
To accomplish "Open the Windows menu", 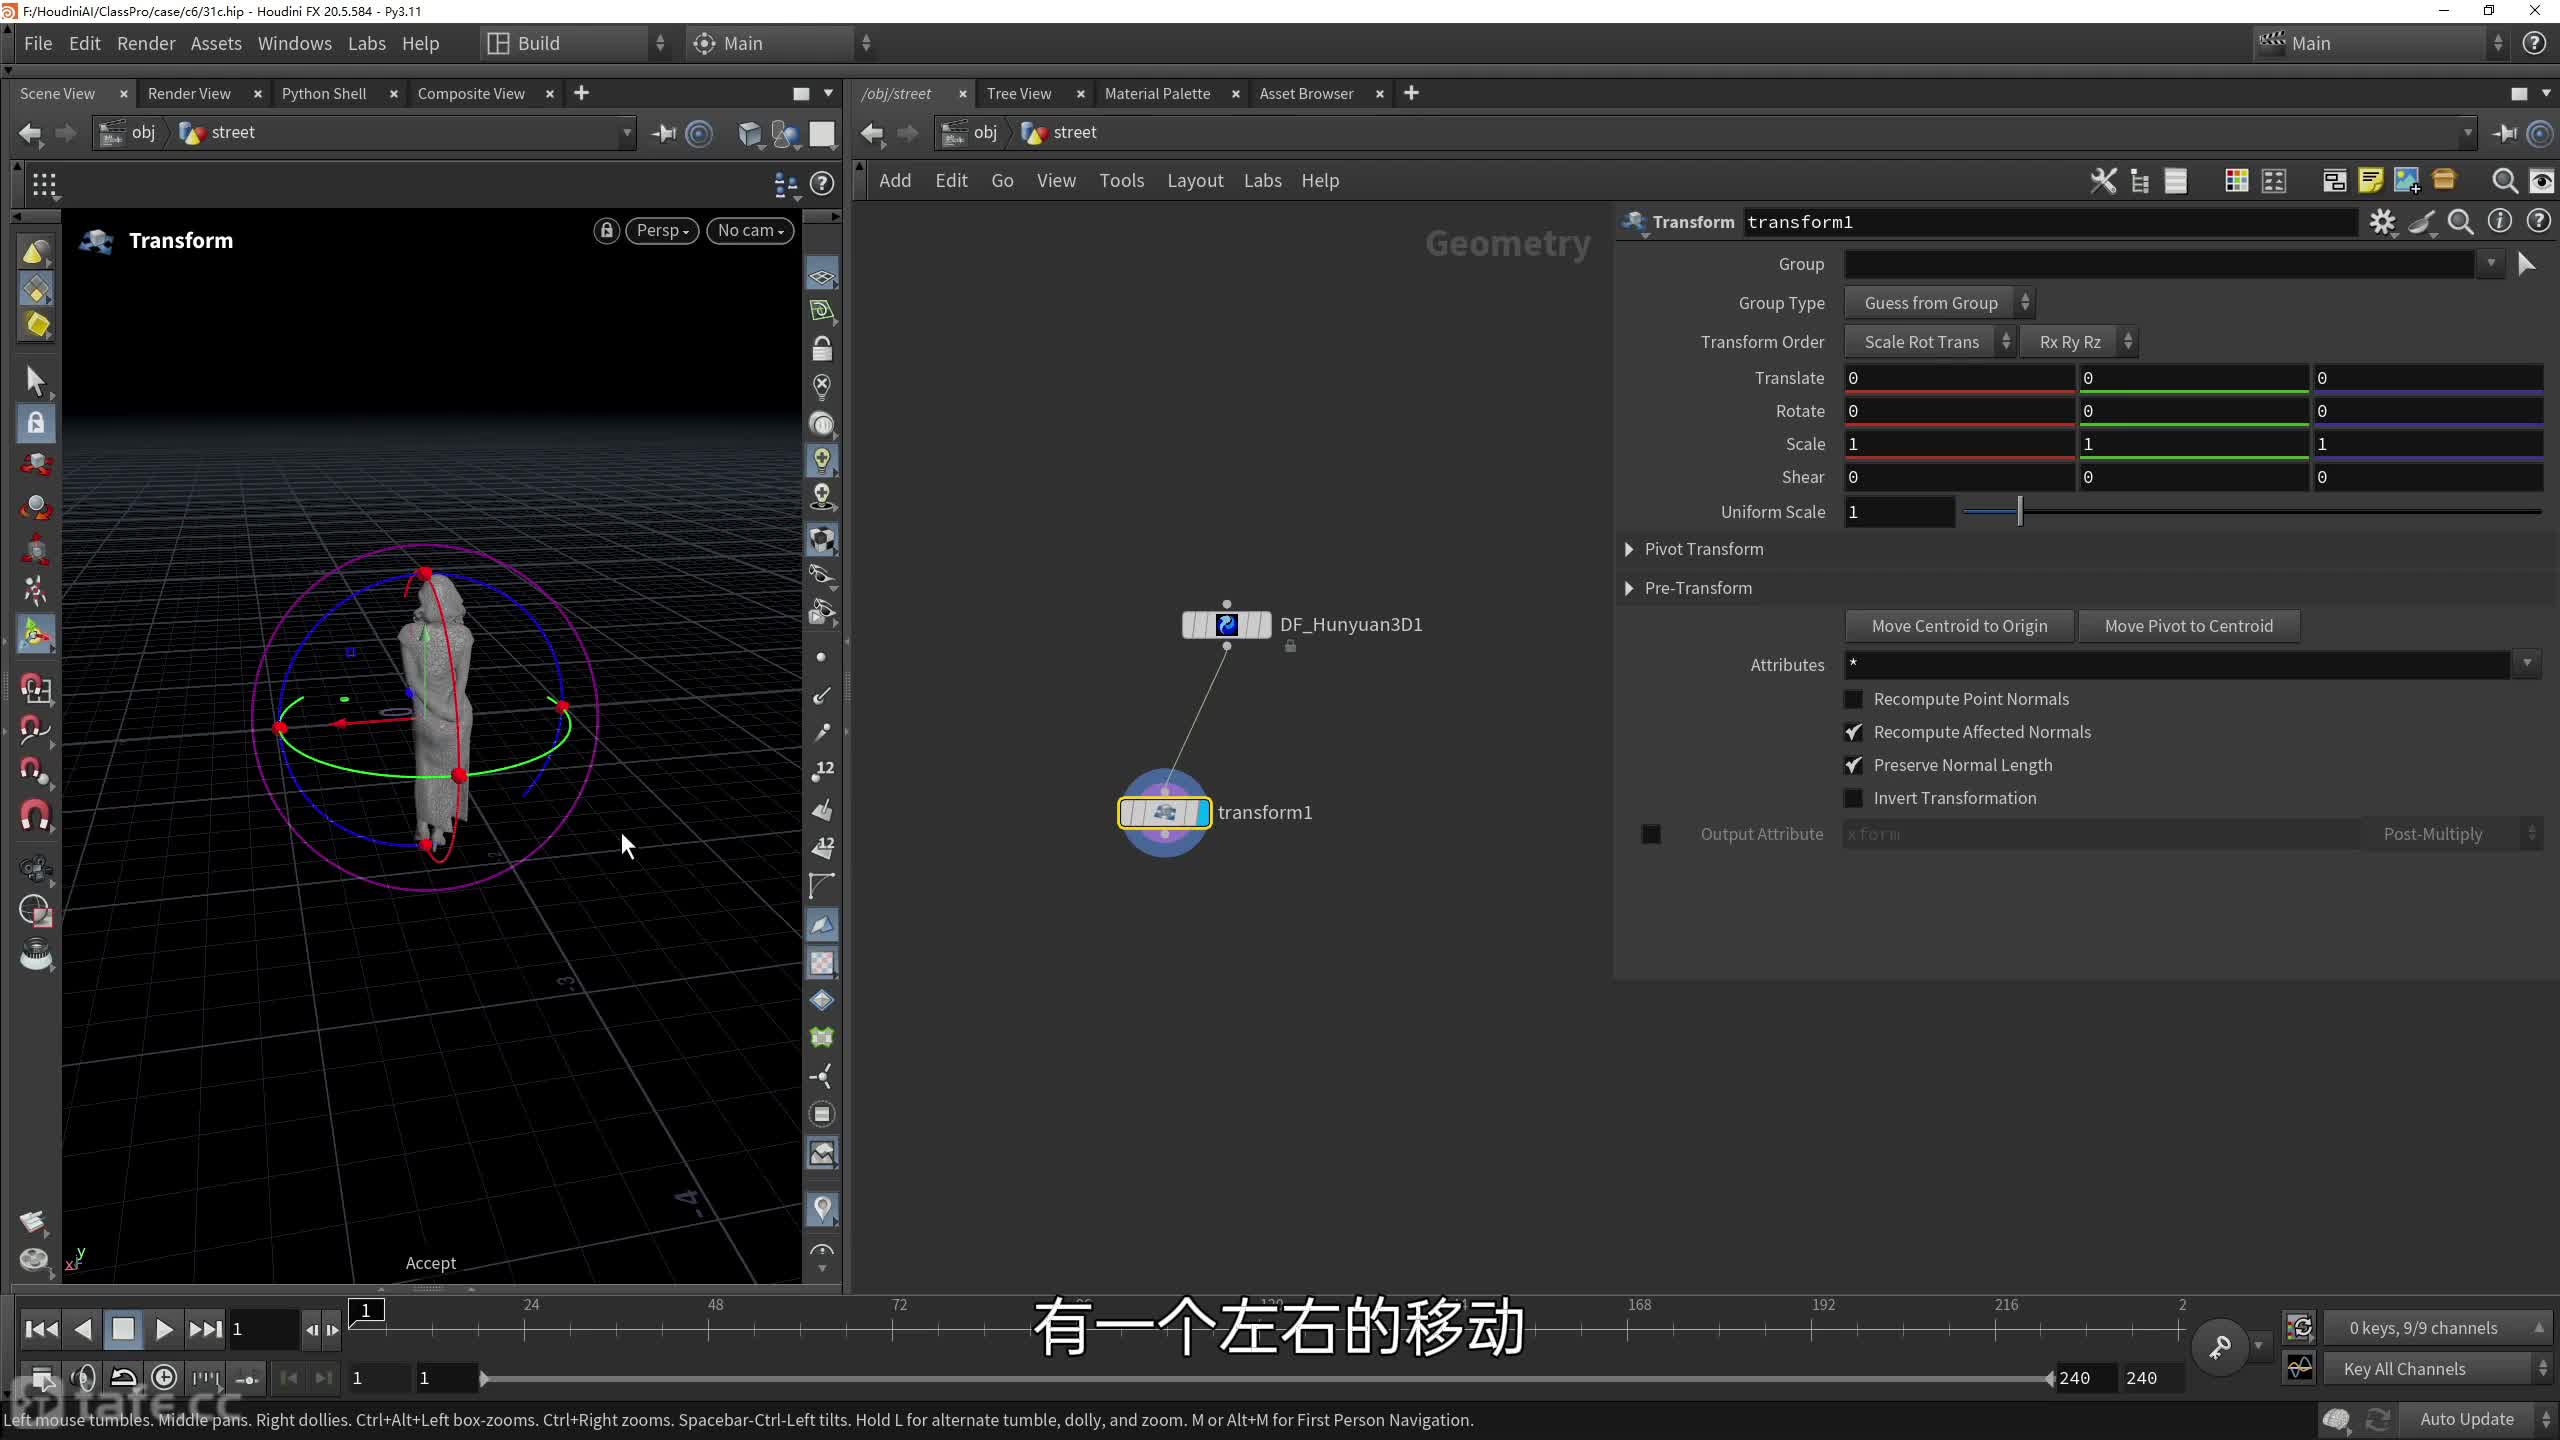I will click(x=294, y=43).
